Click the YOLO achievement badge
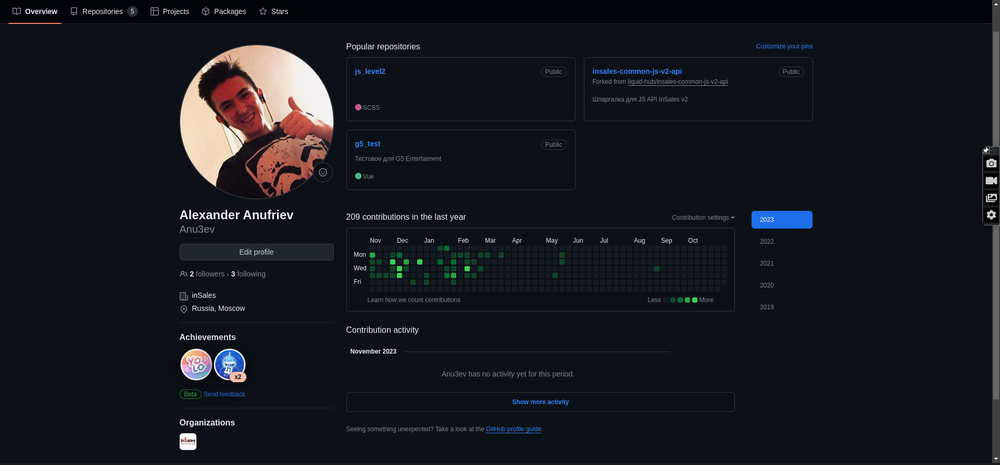 click(x=196, y=365)
